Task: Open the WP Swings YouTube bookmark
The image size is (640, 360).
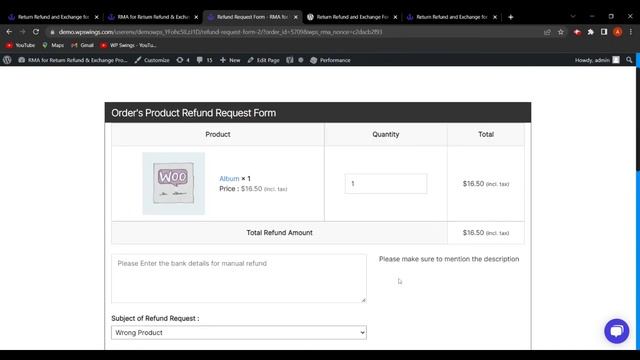Action: click(x=129, y=45)
